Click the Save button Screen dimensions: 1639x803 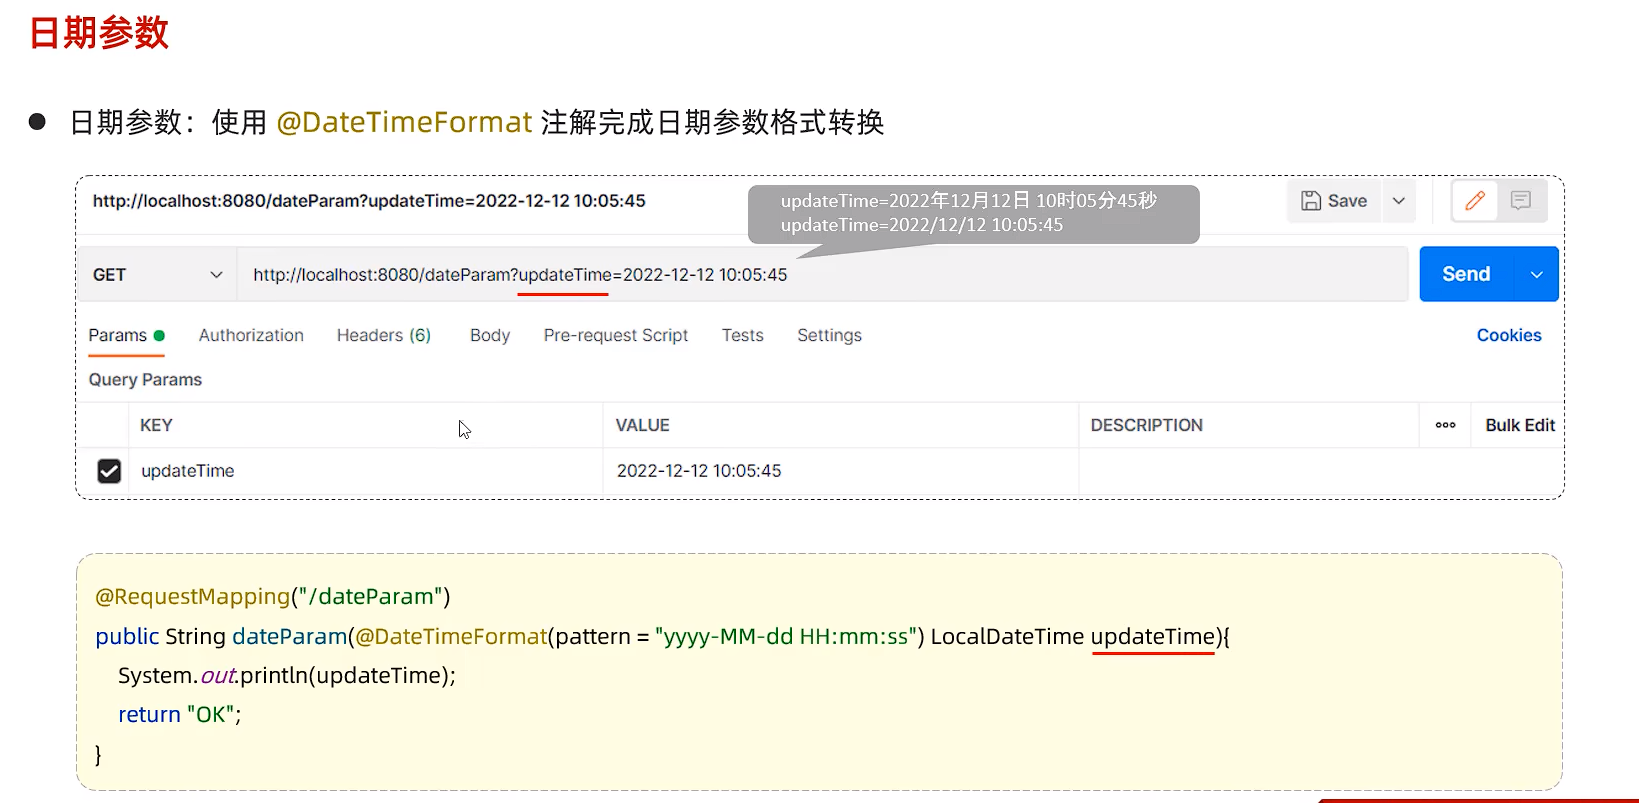click(1334, 201)
